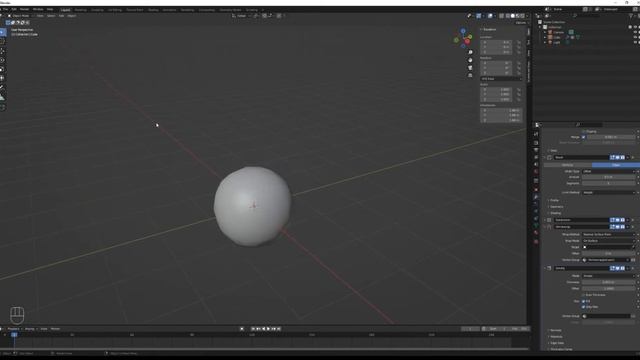Click the viewport zoom magnifier icon
Viewport: 640px width, 360px height.
470,52
